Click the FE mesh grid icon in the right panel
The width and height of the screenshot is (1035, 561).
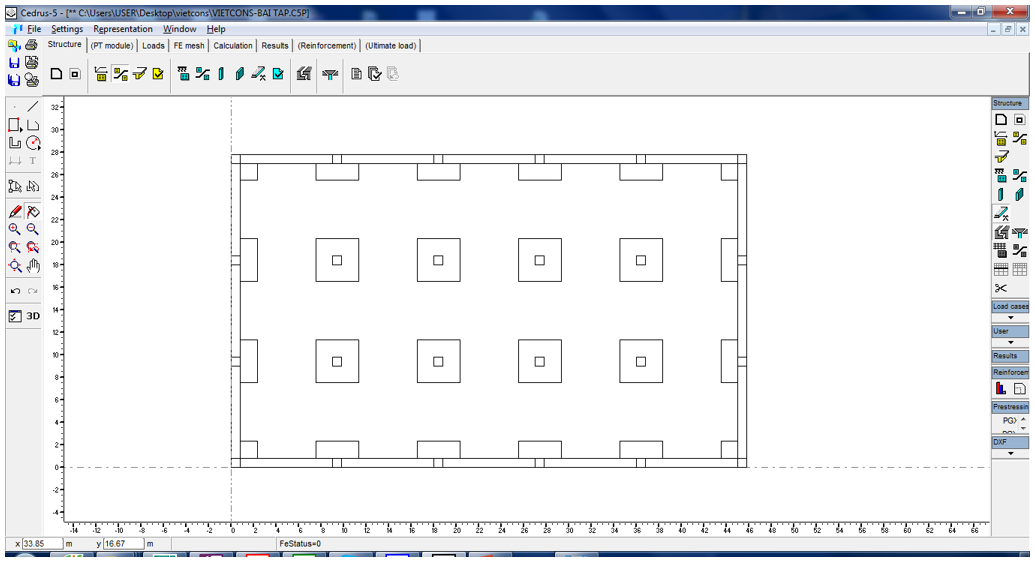(1001, 250)
